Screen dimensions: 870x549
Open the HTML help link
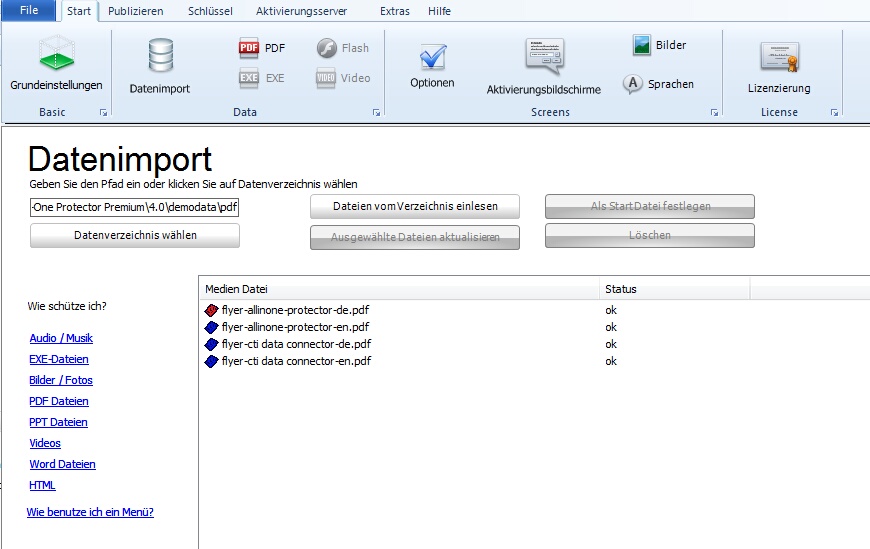point(42,486)
